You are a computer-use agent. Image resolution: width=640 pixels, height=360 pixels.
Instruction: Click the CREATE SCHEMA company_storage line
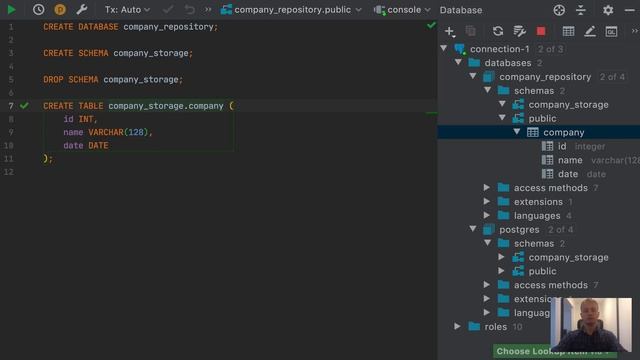point(118,53)
